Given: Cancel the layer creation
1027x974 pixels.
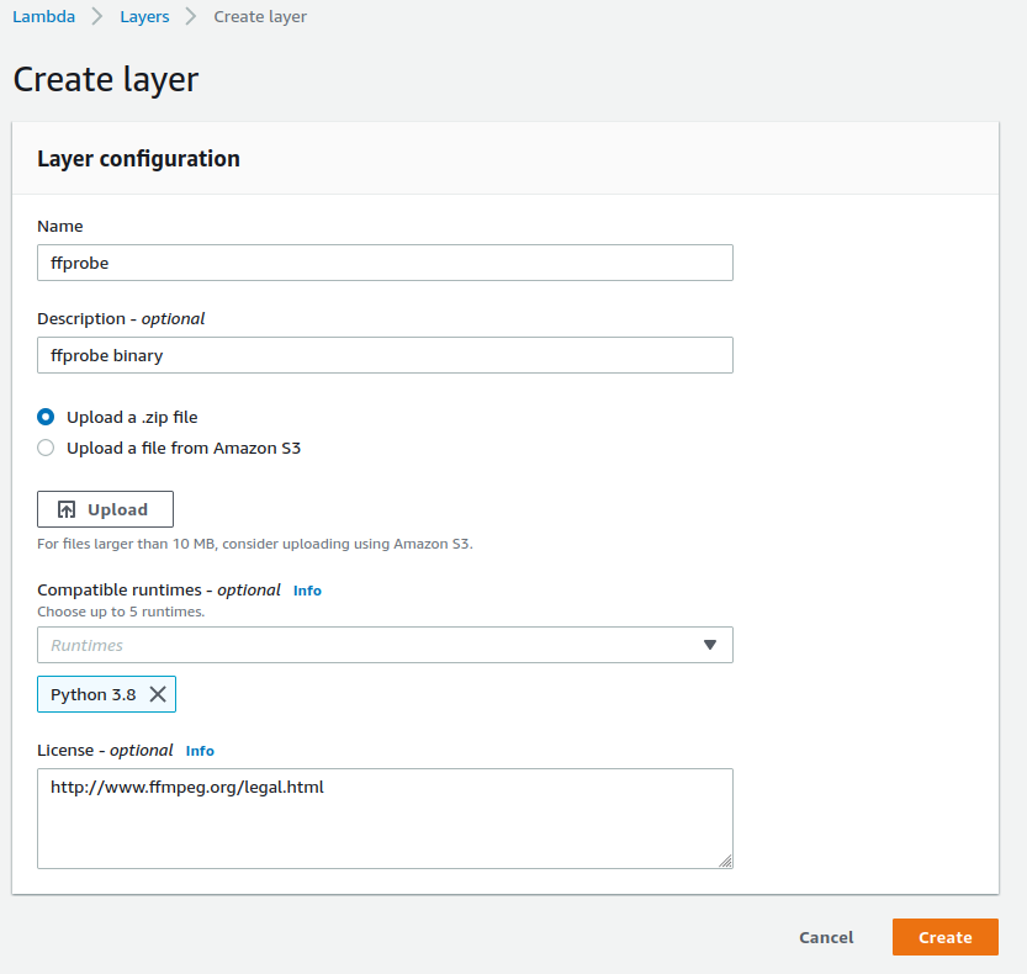Looking at the screenshot, I should pos(826,937).
